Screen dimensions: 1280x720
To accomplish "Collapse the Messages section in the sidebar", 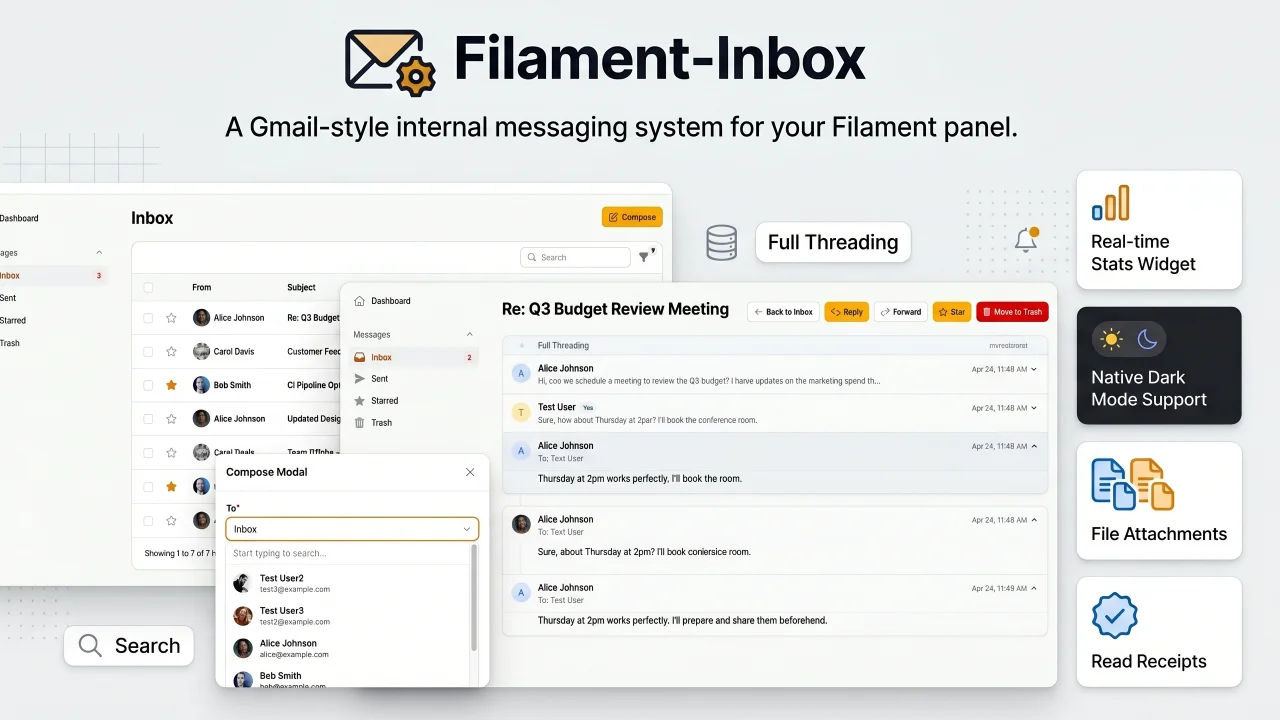I will (470, 334).
